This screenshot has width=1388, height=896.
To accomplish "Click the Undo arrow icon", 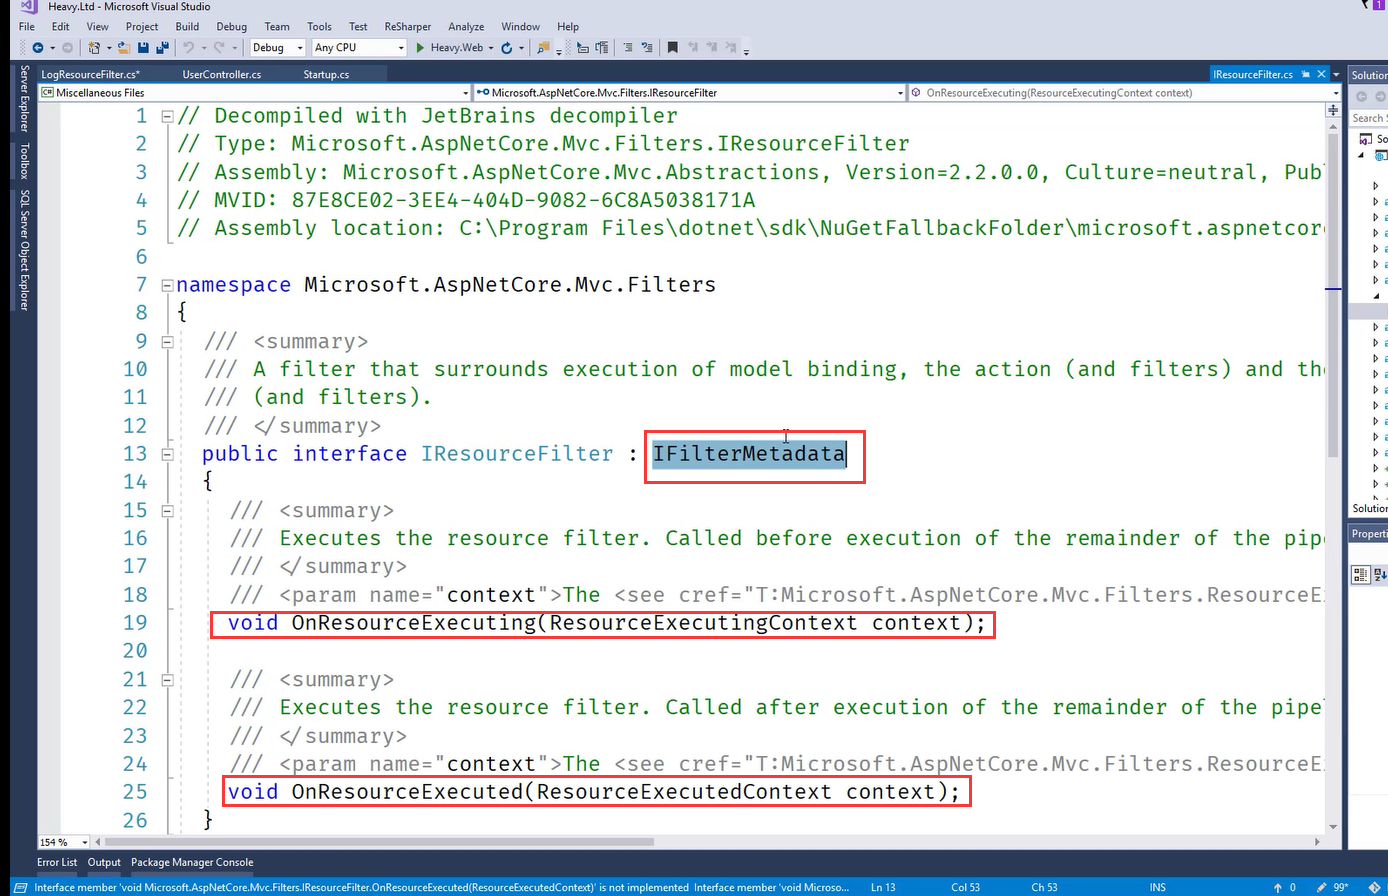I will 188,47.
